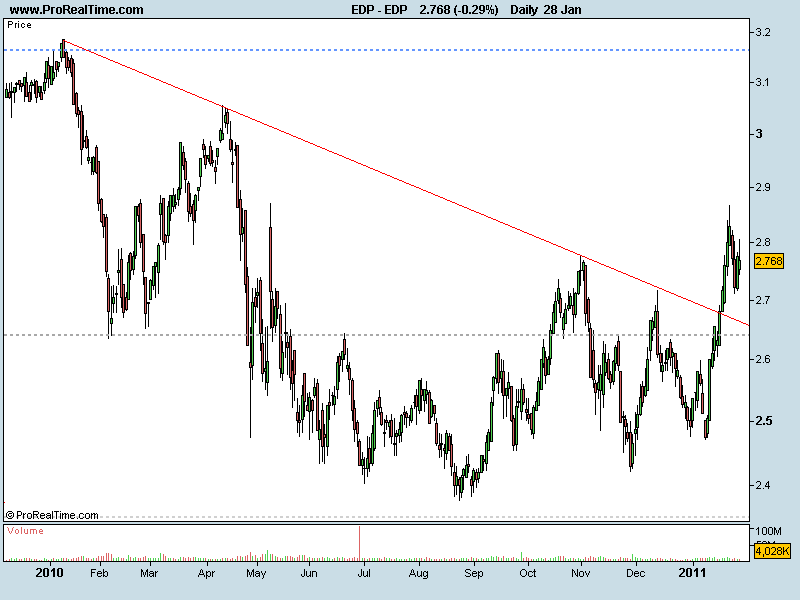
Task: Click the Nov label on time axis
Action: (581, 573)
